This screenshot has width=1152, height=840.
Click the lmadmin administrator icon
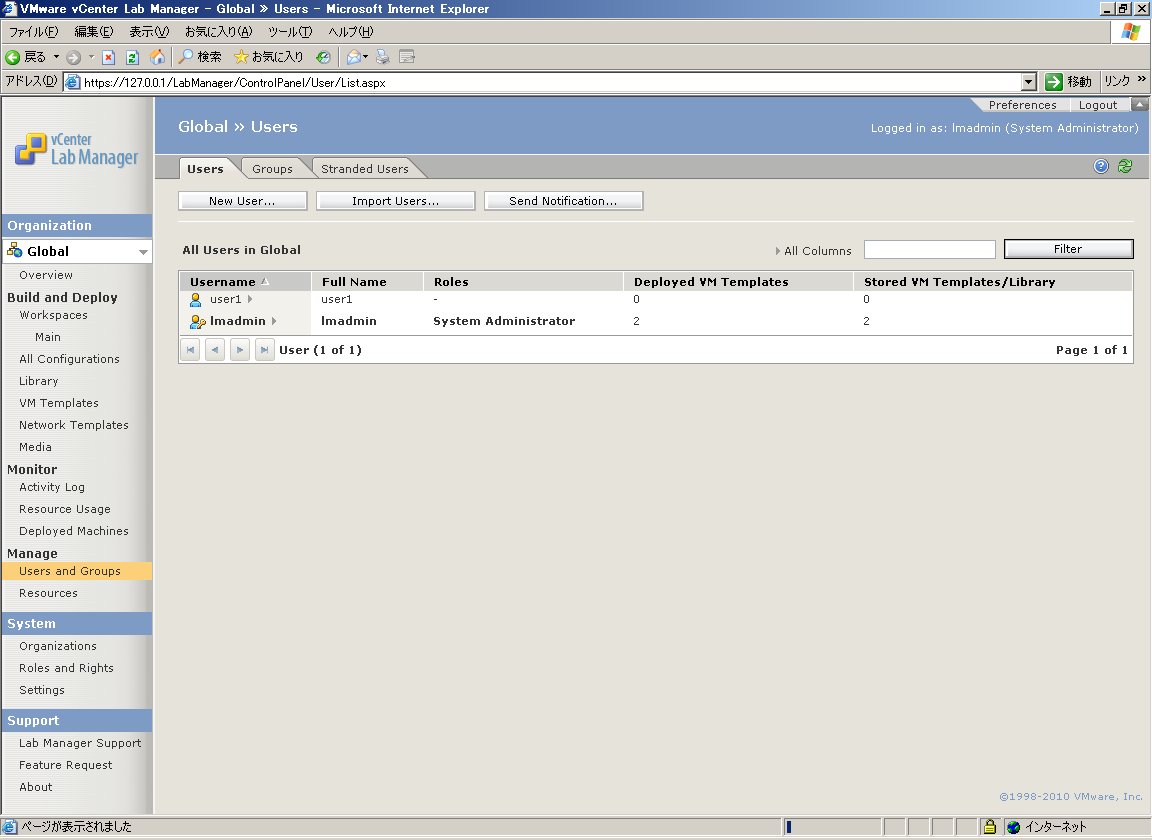[x=197, y=321]
